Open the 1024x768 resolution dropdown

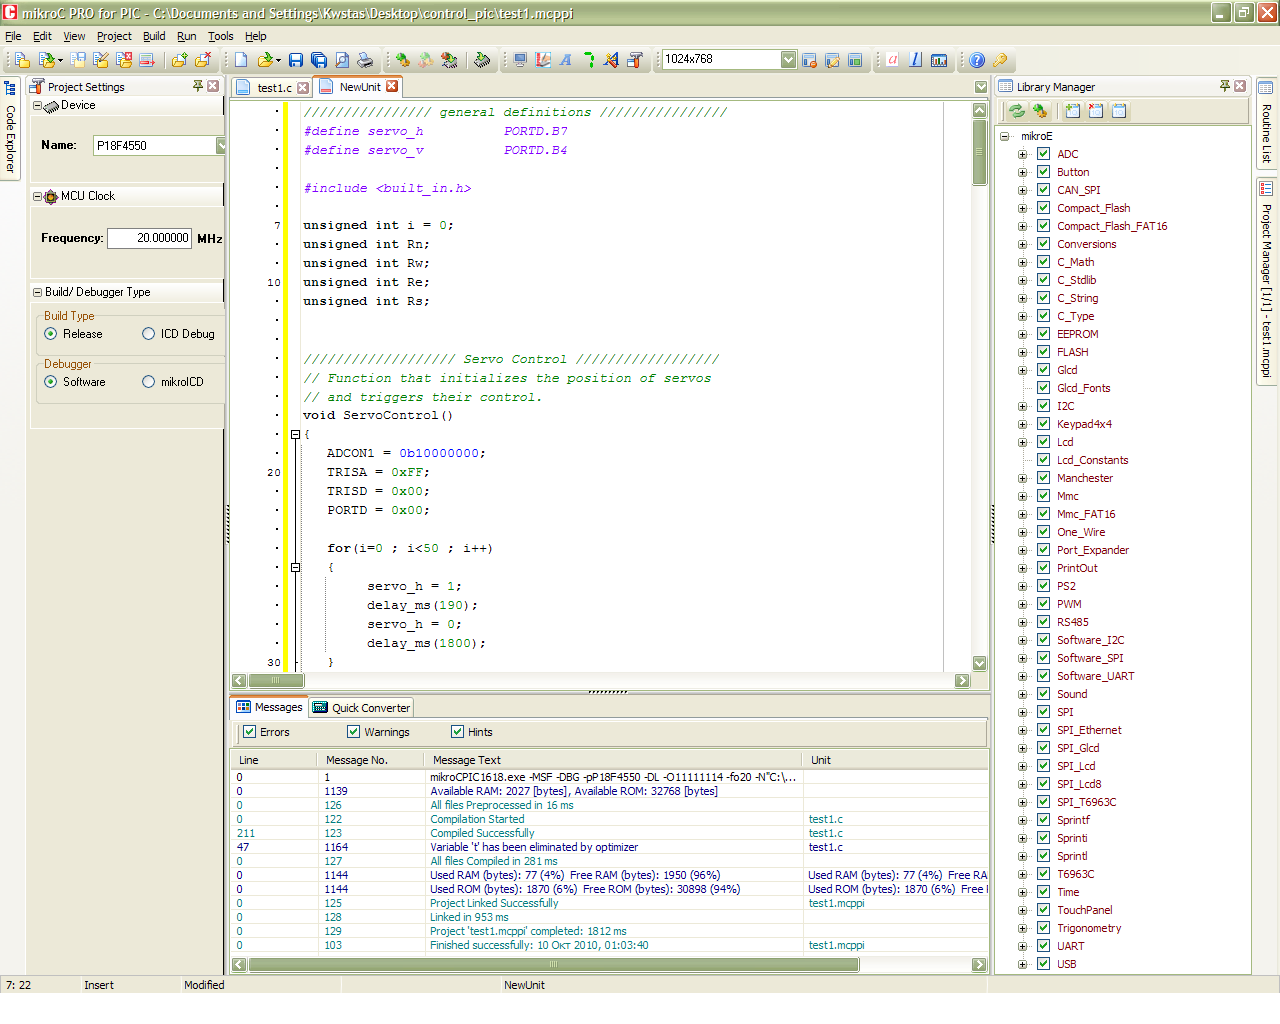(788, 60)
